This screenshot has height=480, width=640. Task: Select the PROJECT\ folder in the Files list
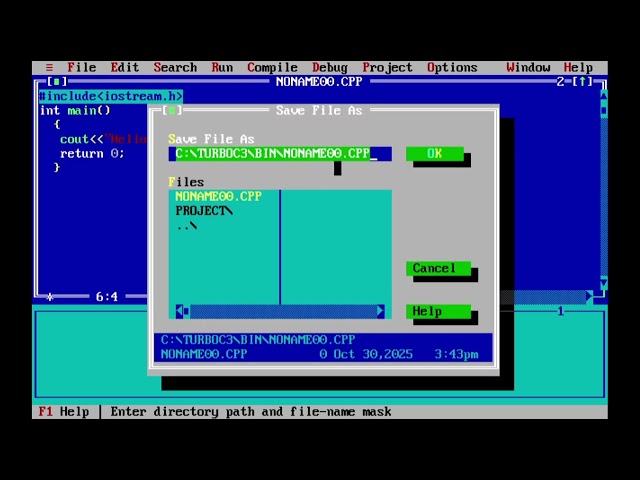coord(204,211)
